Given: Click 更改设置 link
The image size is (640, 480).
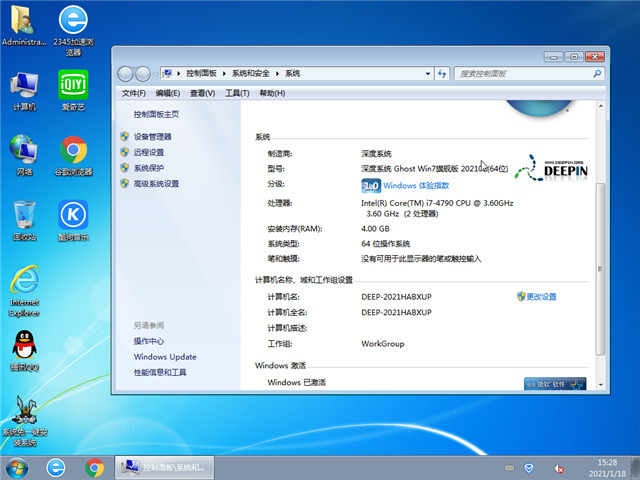Looking at the screenshot, I should click(541, 297).
